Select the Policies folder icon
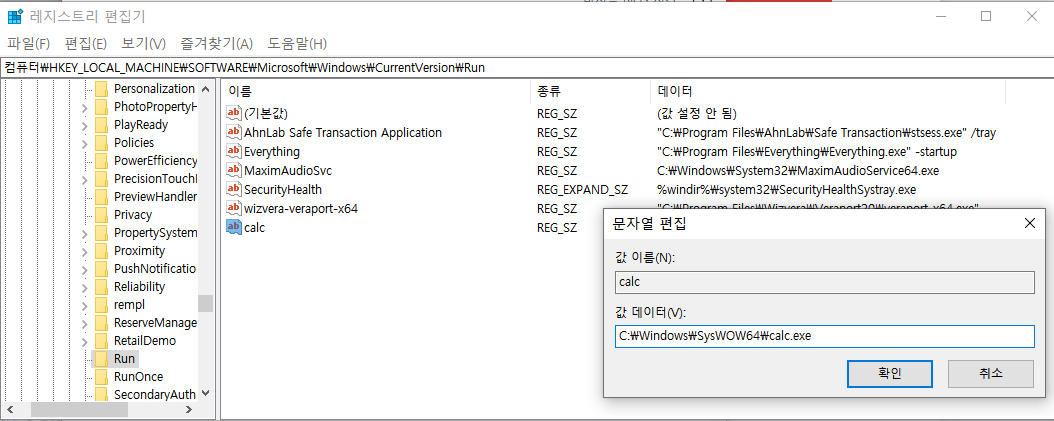 click(x=102, y=143)
